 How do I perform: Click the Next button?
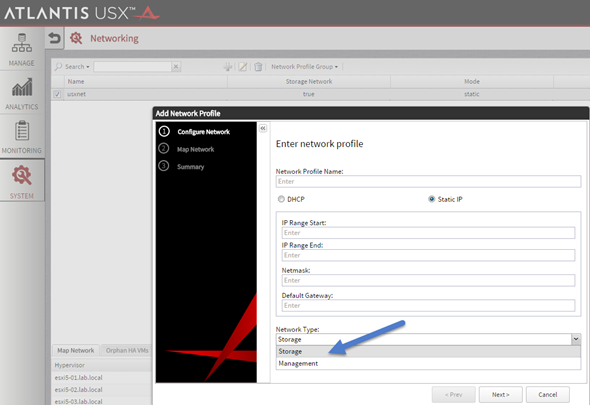[x=500, y=394]
